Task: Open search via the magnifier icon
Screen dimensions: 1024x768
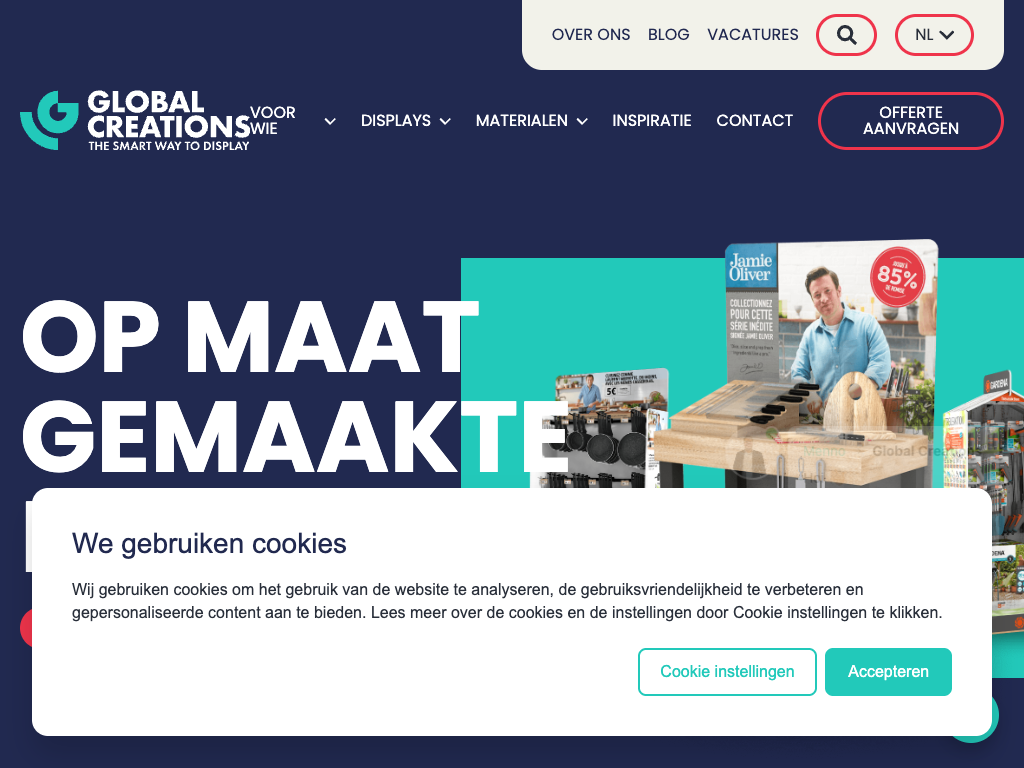Action: (x=846, y=35)
